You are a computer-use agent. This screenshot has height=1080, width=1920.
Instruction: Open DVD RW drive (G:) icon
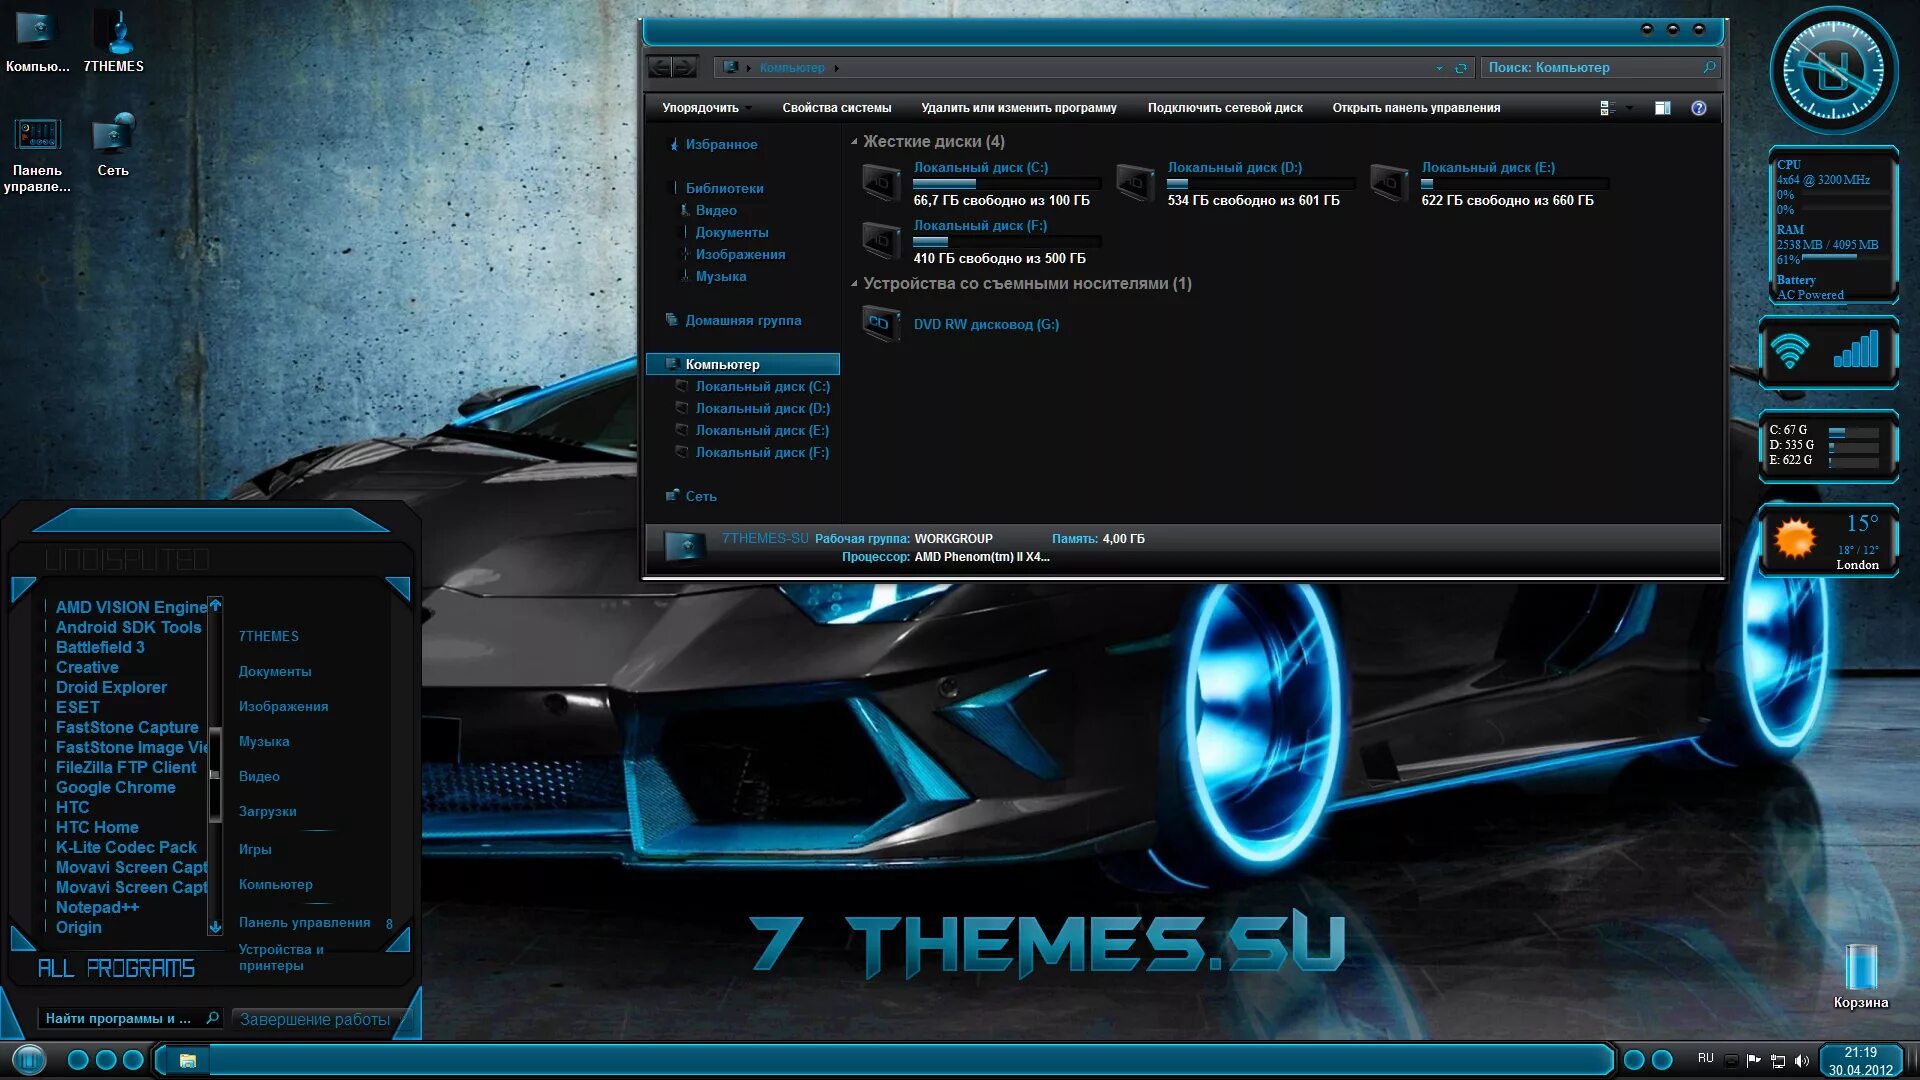click(881, 324)
